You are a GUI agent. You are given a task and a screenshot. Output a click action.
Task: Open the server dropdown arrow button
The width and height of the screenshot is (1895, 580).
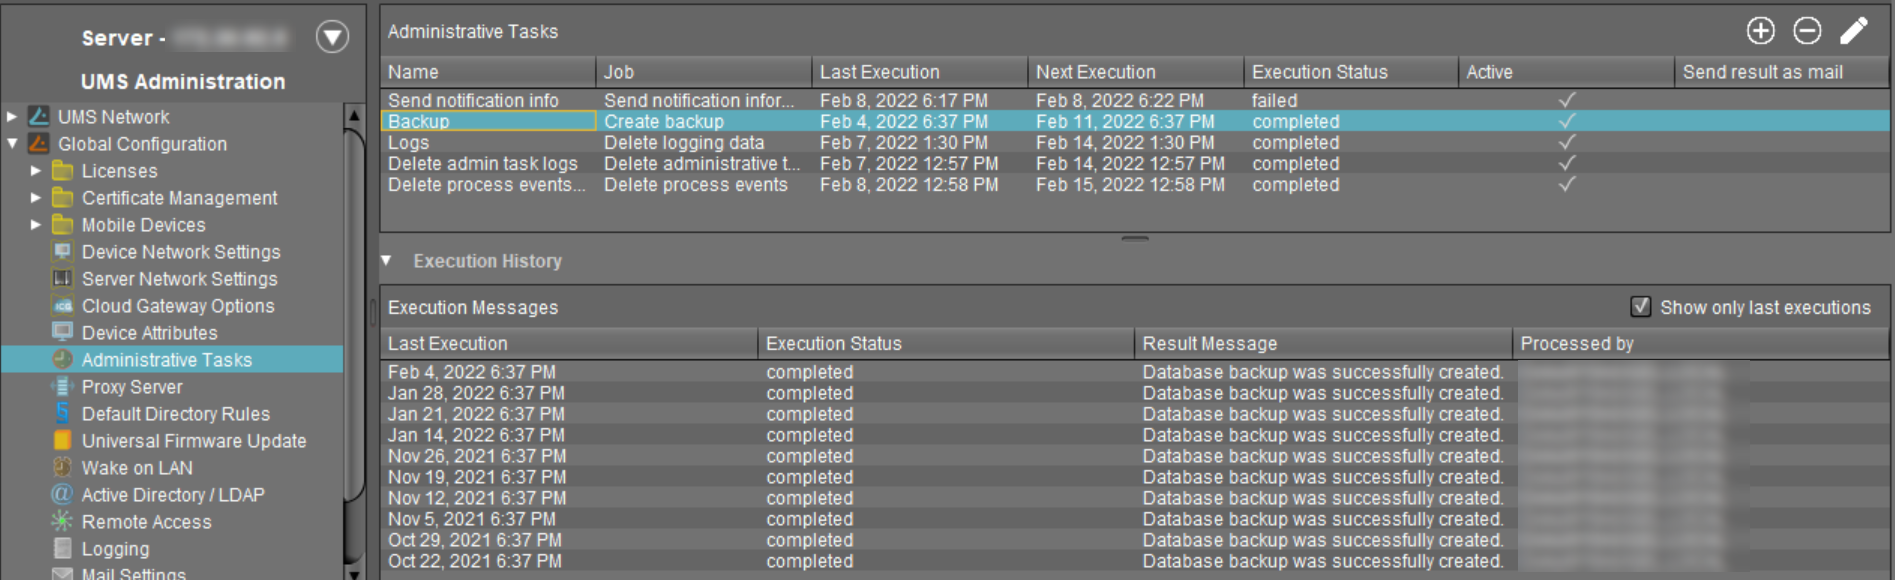click(332, 38)
